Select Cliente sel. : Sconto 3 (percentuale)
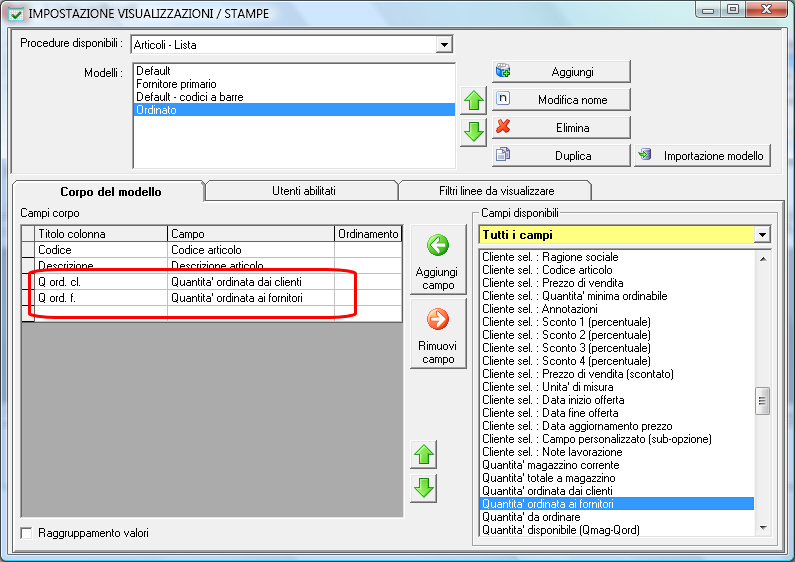The image size is (795, 562). (617, 348)
